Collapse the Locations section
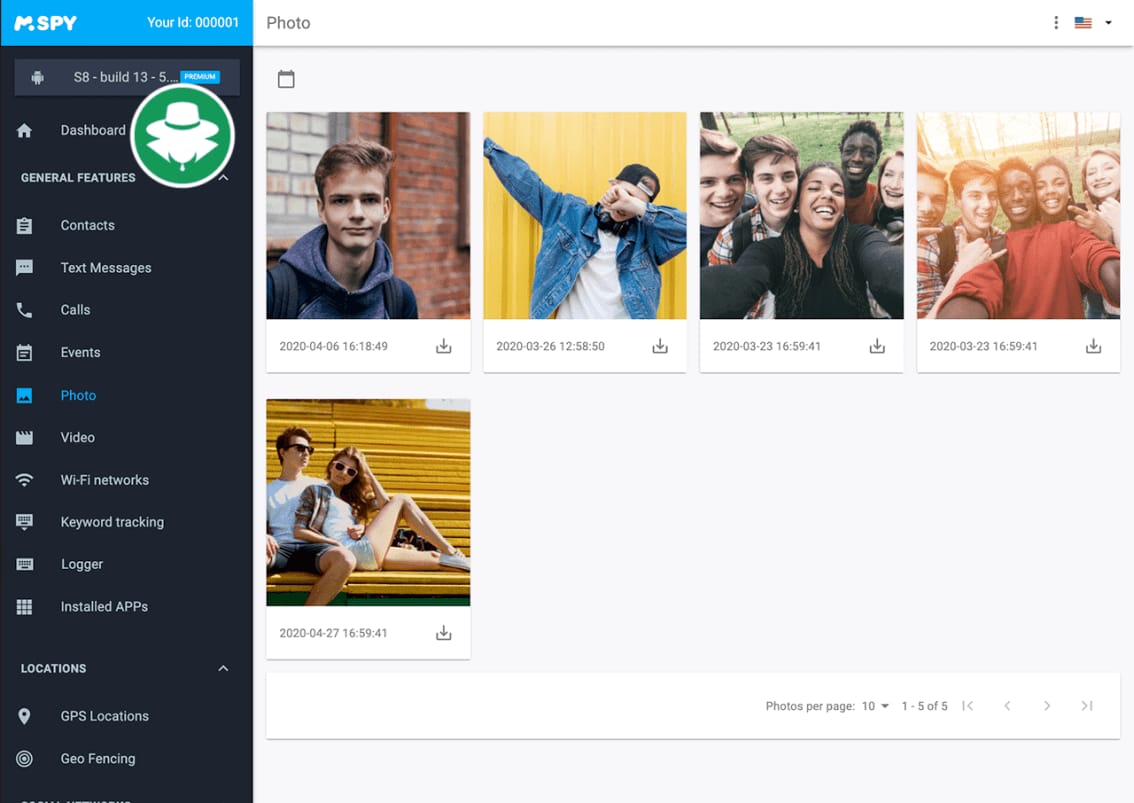The image size is (1134, 803). 223,668
